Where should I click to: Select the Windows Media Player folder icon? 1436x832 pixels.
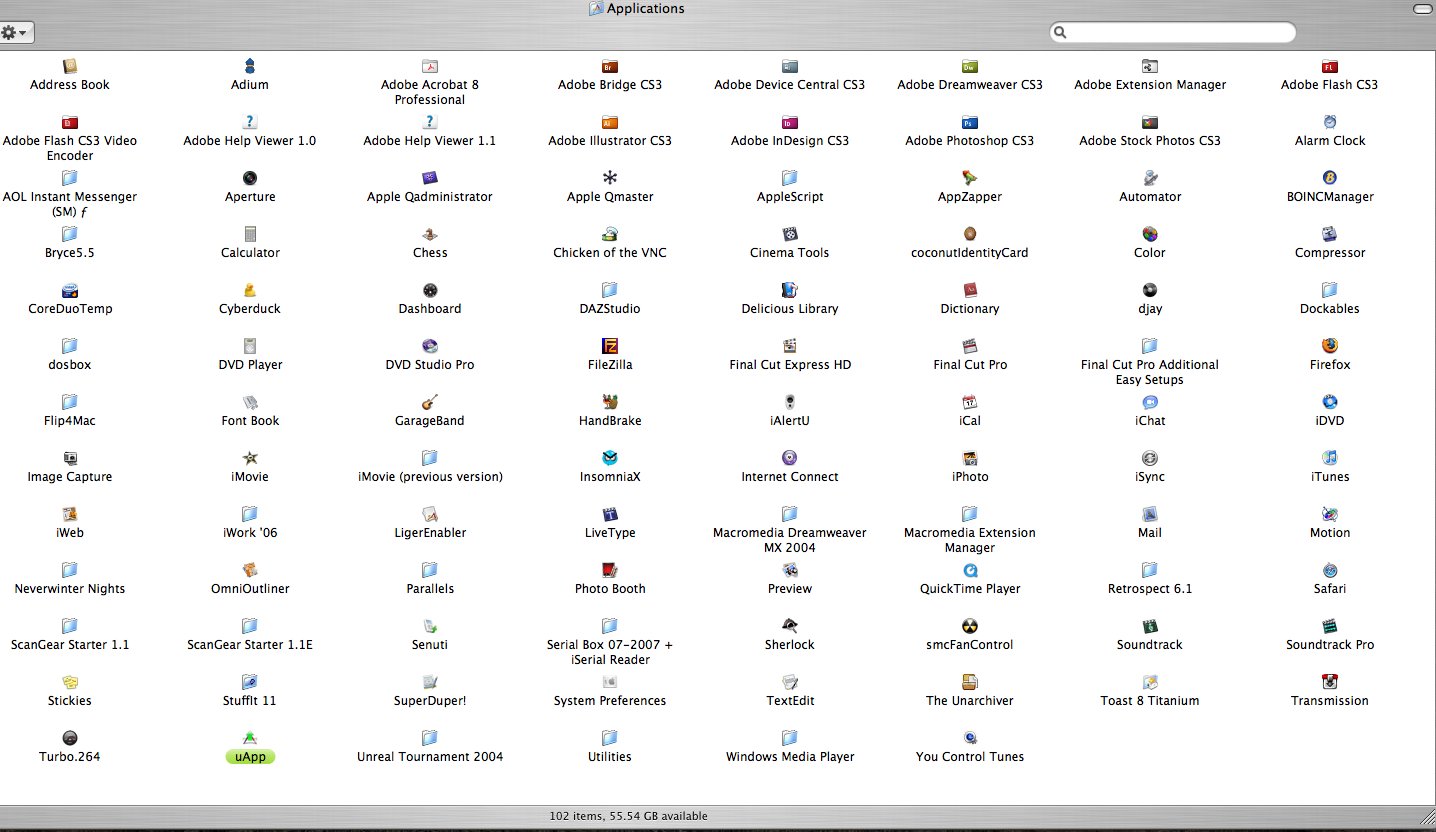tap(790, 738)
